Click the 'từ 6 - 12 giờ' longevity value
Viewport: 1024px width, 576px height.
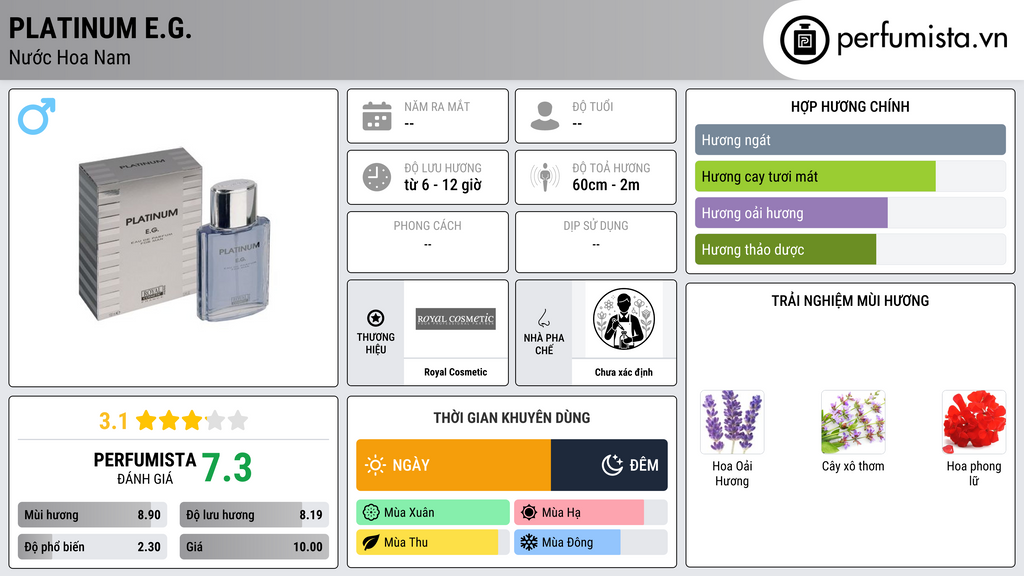point(443,185)
